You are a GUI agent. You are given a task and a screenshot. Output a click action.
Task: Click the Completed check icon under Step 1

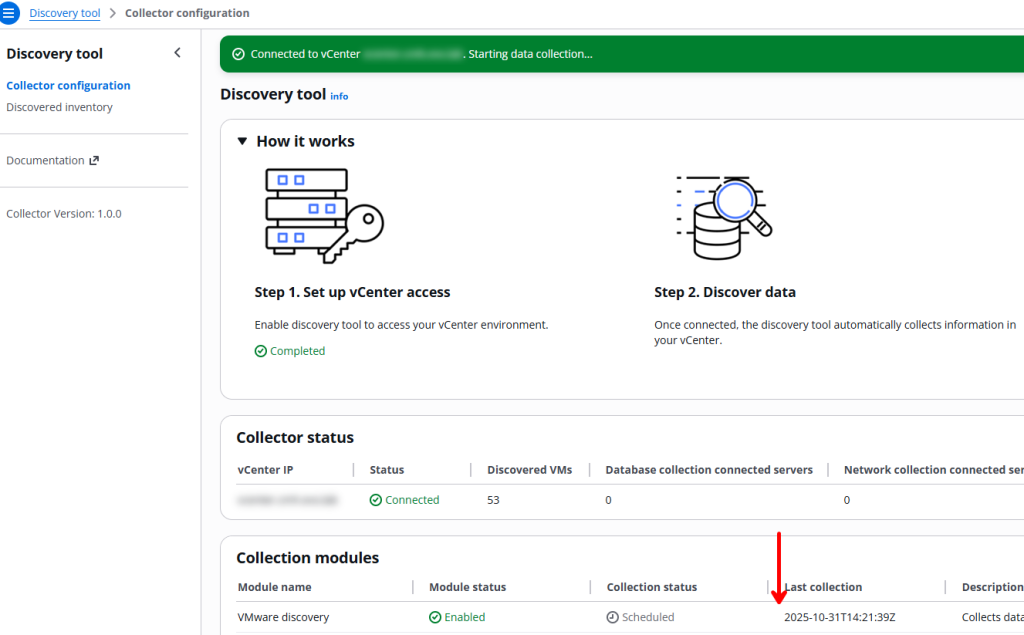click(261, 351)
